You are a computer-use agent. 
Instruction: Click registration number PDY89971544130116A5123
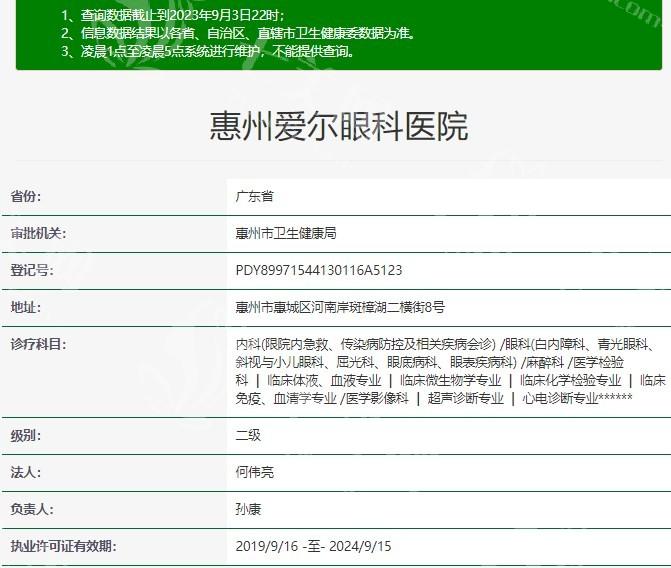319,270
